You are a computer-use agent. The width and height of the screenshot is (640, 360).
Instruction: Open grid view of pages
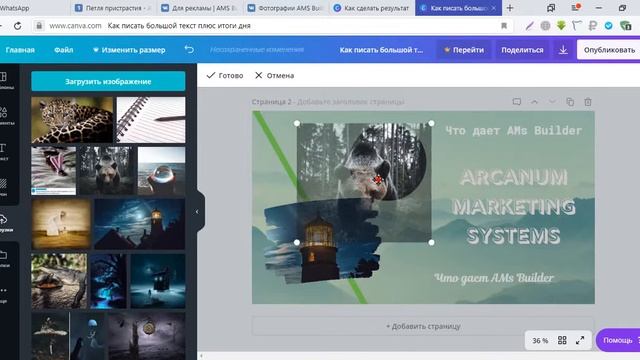point(562,340)
